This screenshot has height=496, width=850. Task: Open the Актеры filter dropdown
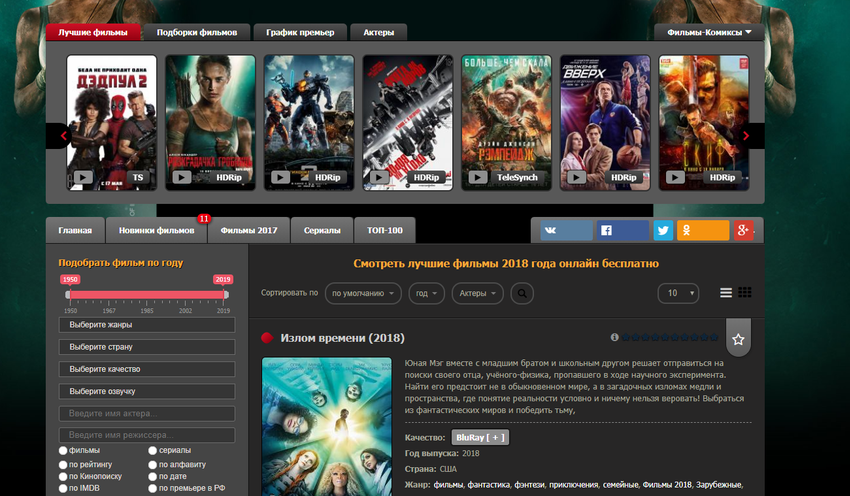pyautogui.click(x=478, y=293)
